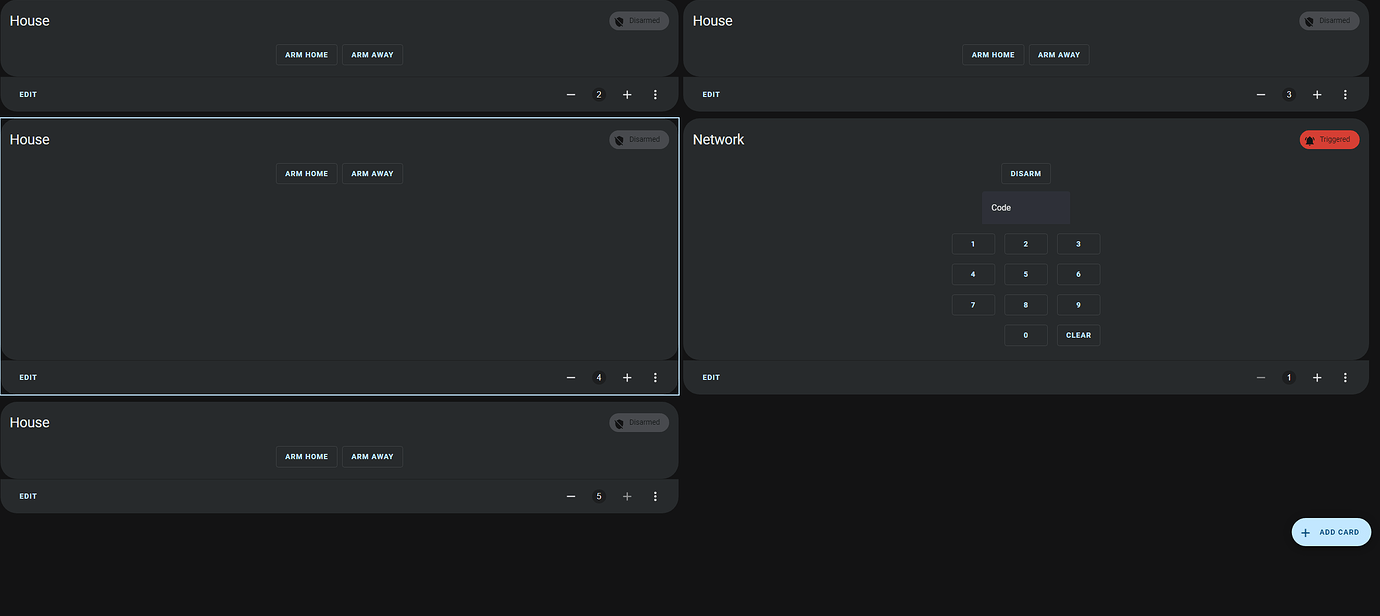1380x616 pixels.
Task: Open the overflow menu on the selected House card
Action: point(655,377)
